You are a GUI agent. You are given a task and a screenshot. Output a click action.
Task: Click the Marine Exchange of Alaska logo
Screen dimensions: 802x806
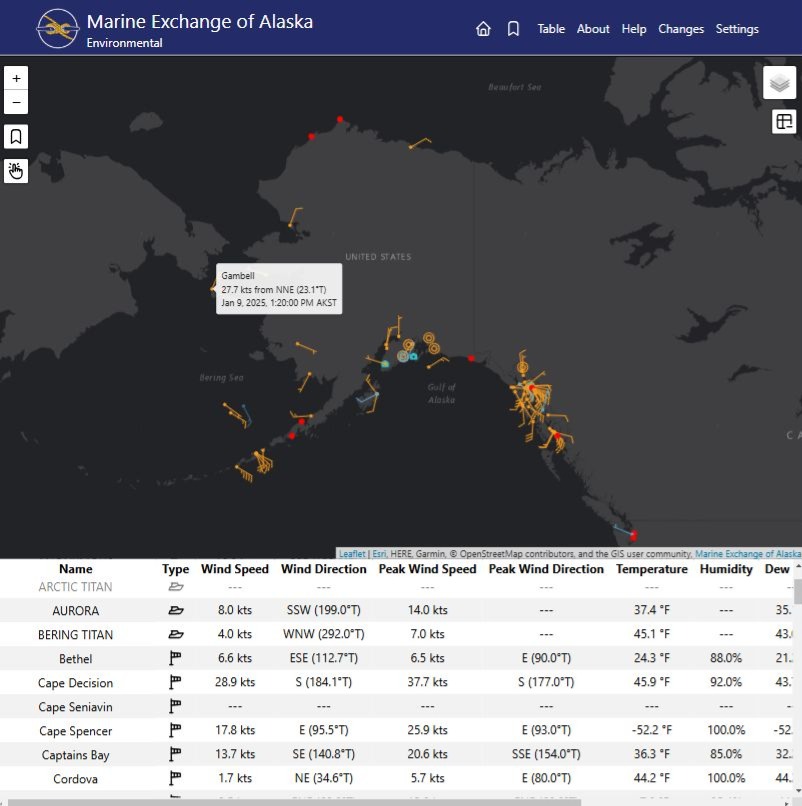(x=58, y=28)
